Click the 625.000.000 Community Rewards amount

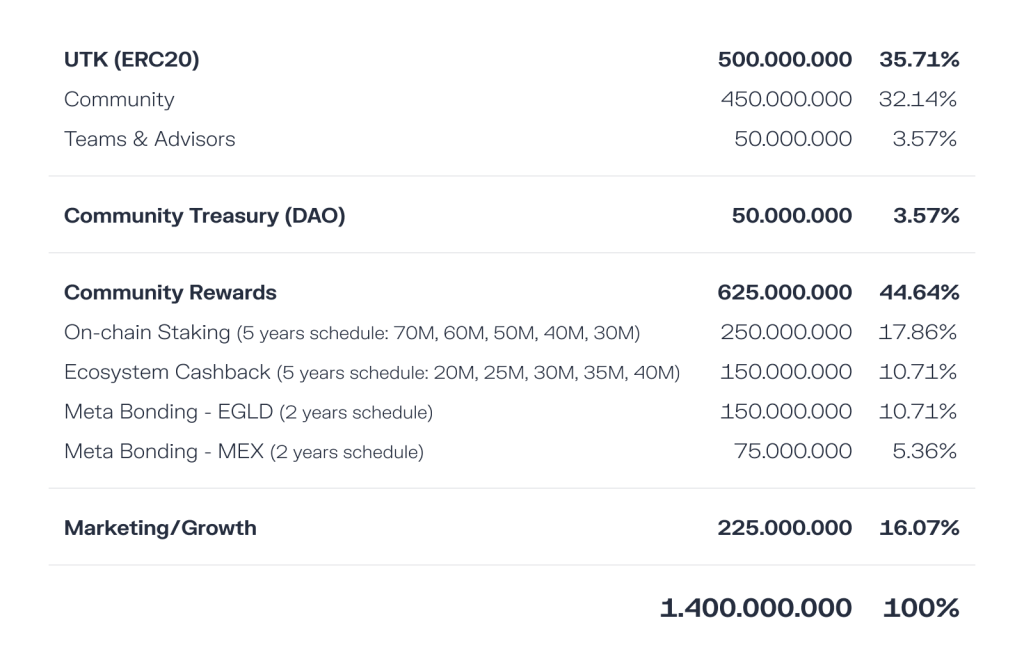[x=785, y=293]
